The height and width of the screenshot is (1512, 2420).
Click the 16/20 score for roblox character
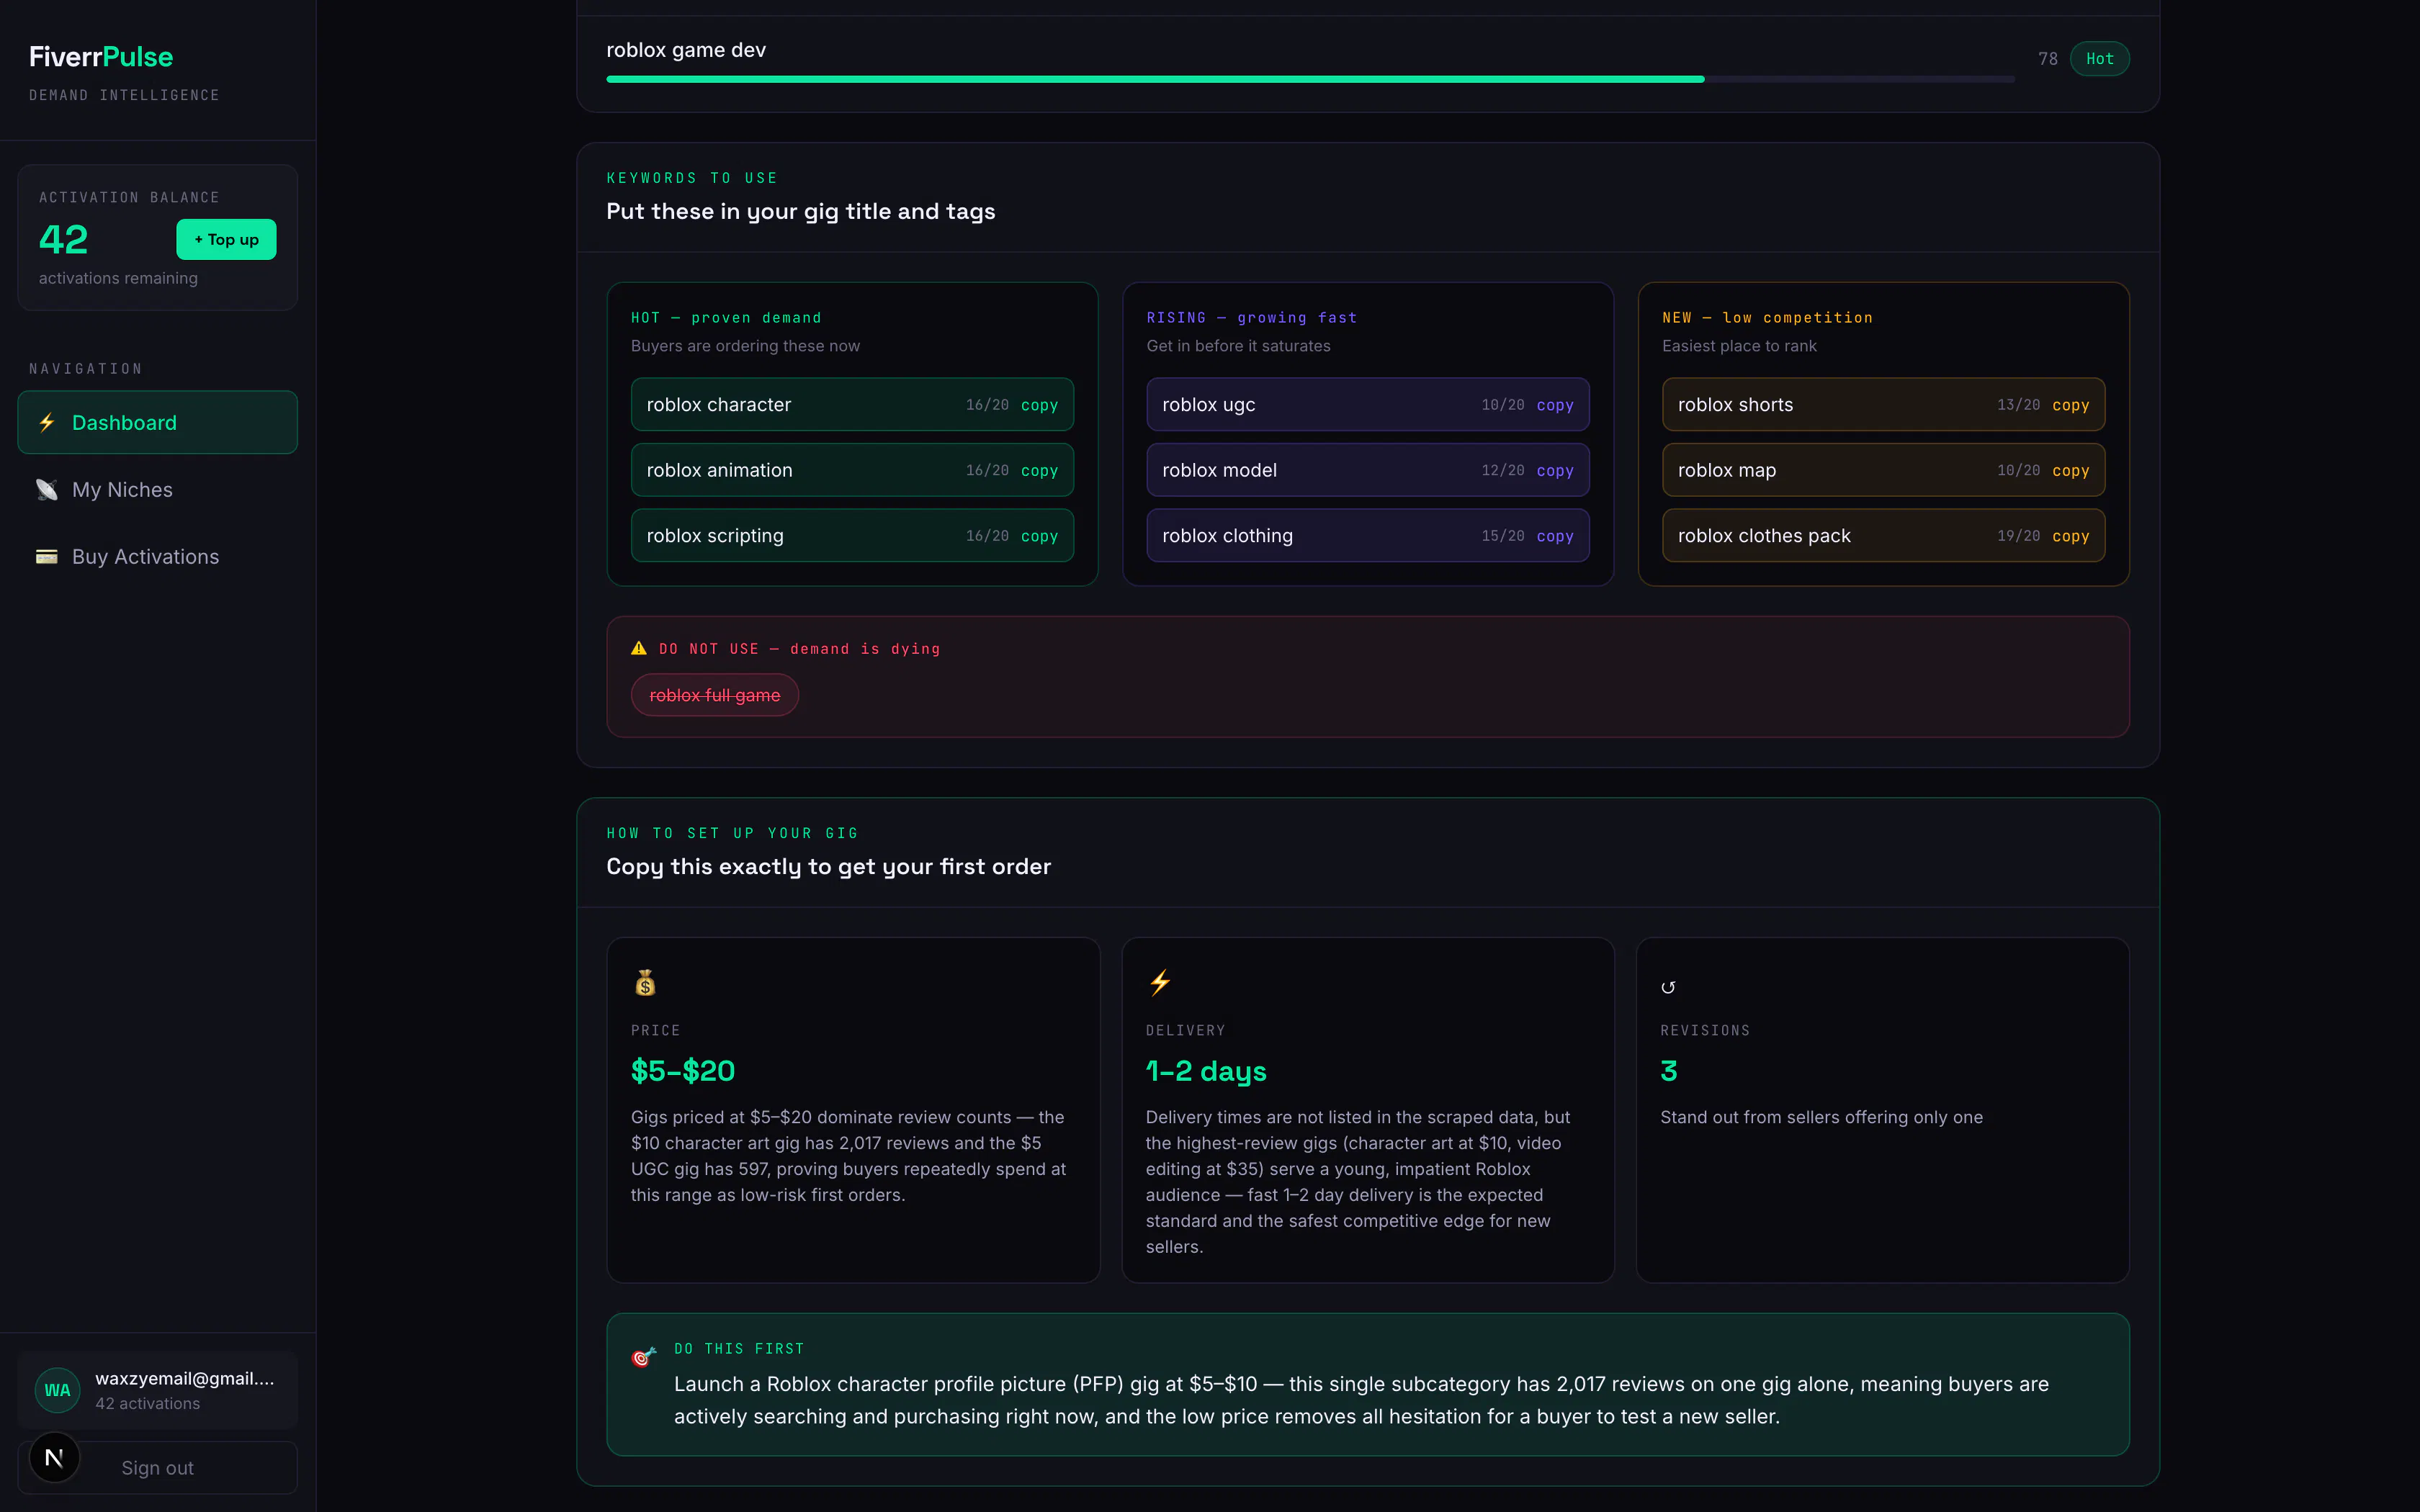click(987, 405)
